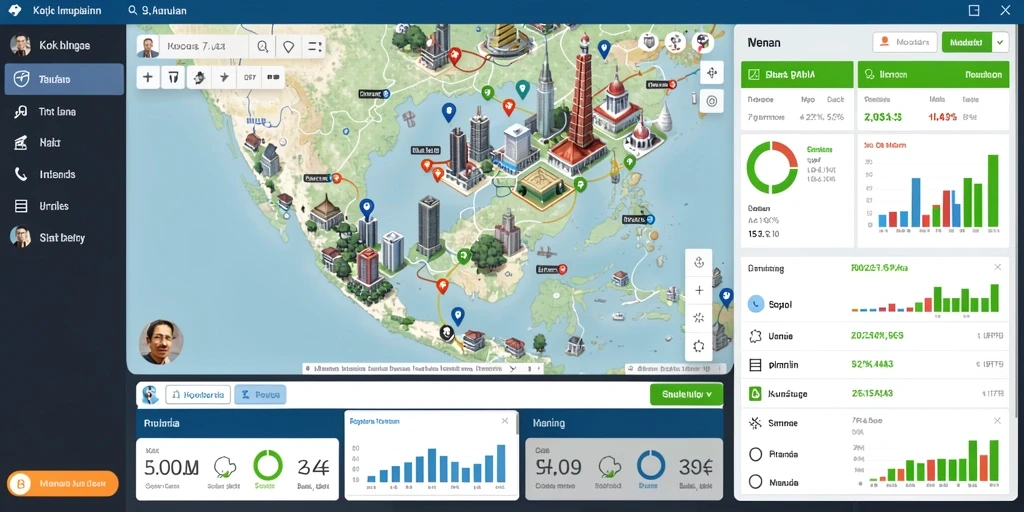This screenshot has width=1024, height=512.
Task: Click the map search text field
Action: click(206, 46)
